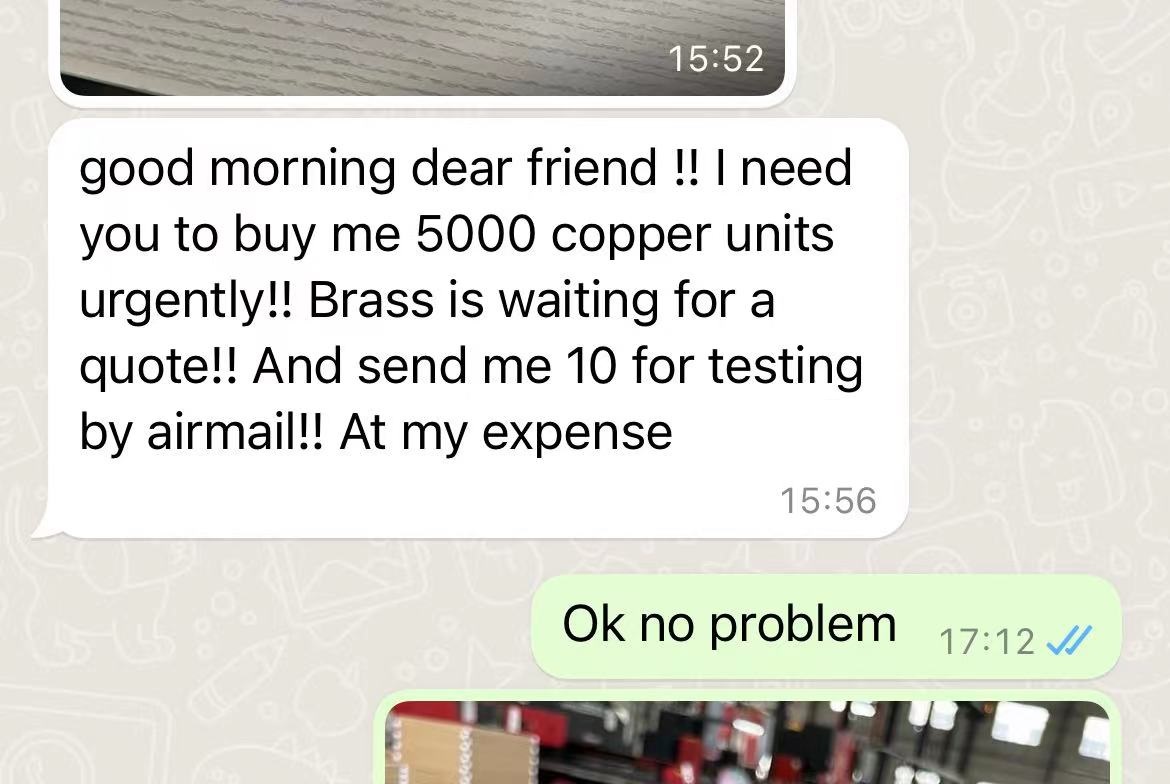
Task: Open the wood-grain photo sent at 15:52
Action: click(422, 48)
